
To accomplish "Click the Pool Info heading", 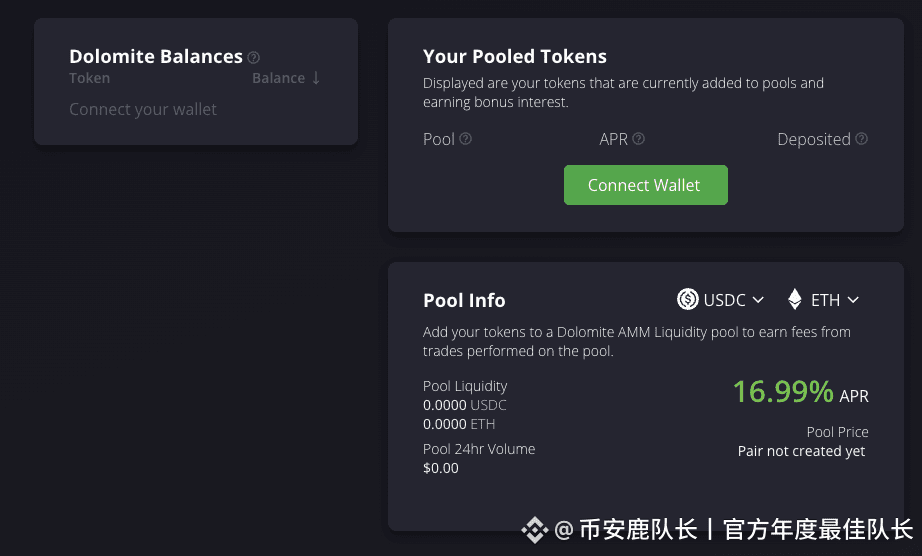I will coord(464,300).
